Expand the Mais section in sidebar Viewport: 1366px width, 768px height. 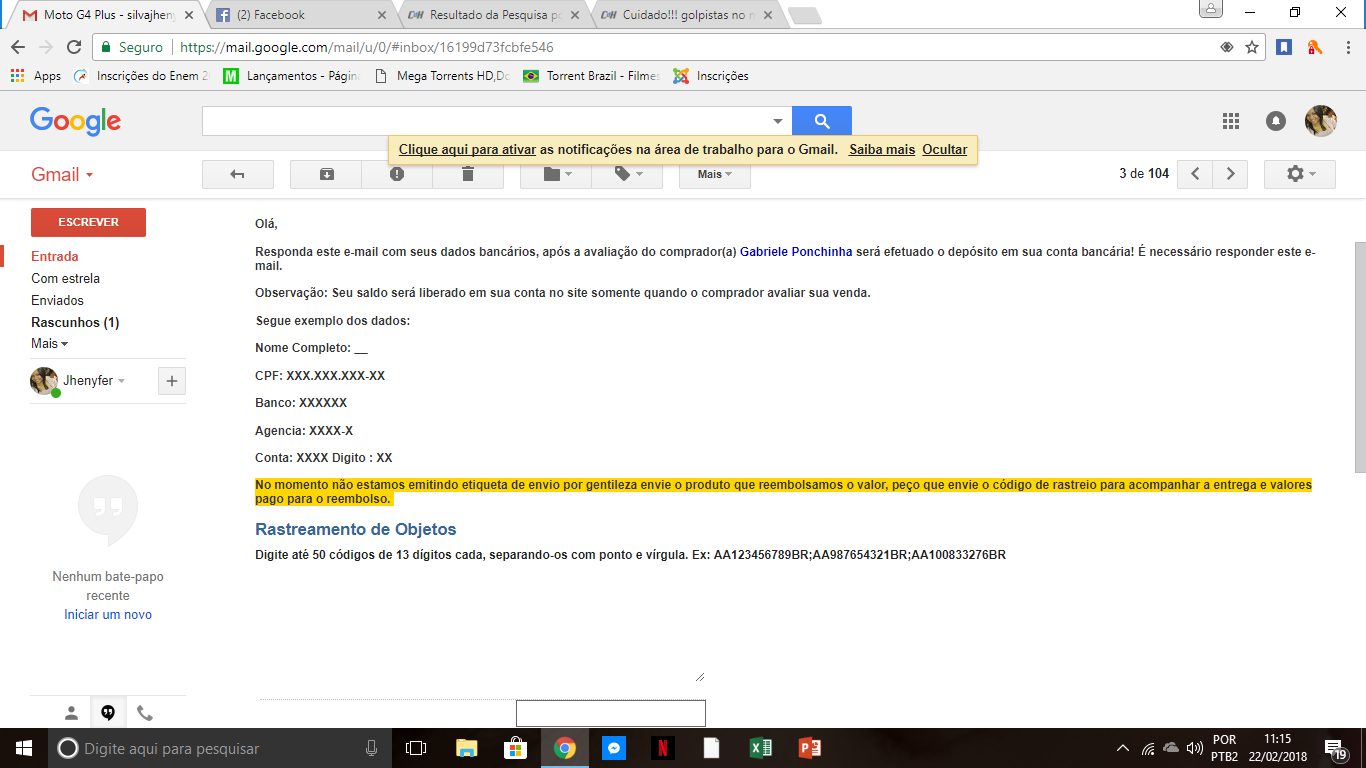[x=50, y=343]
